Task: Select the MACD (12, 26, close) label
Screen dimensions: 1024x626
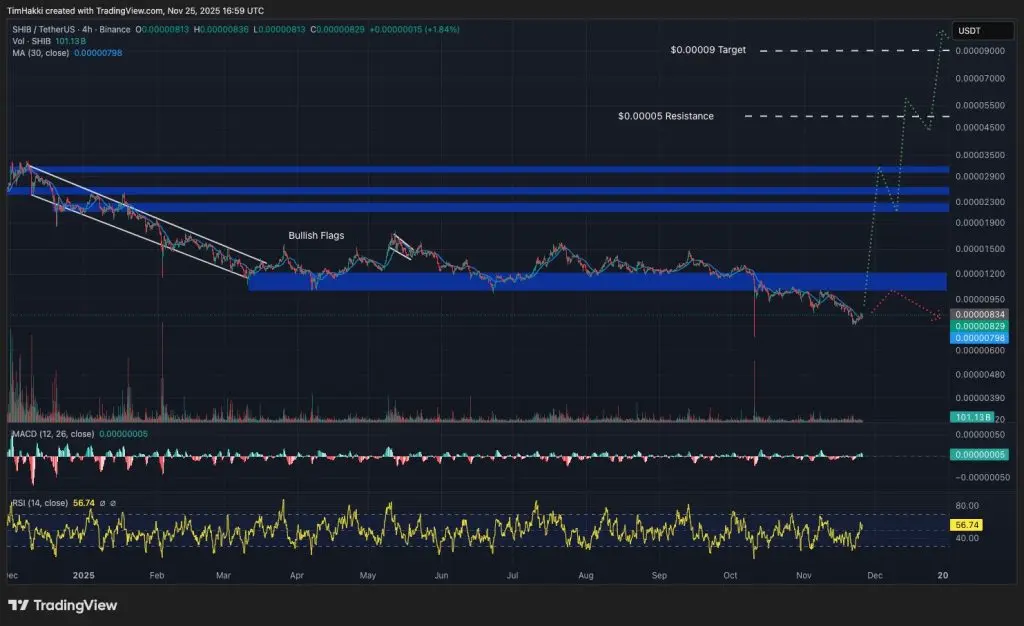Action: (x=55, y=434)
